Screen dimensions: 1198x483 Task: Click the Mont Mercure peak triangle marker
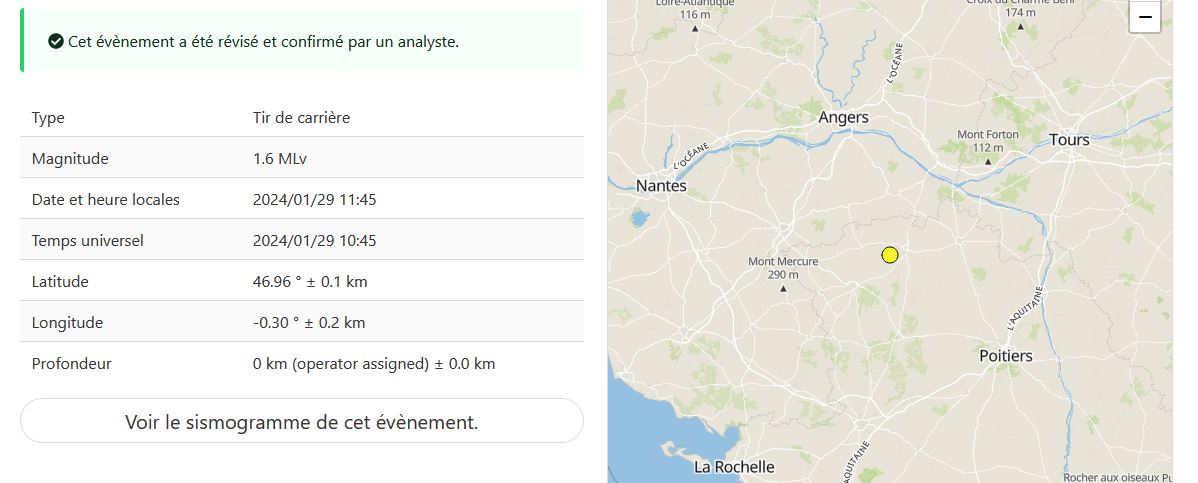click(783, 289)
